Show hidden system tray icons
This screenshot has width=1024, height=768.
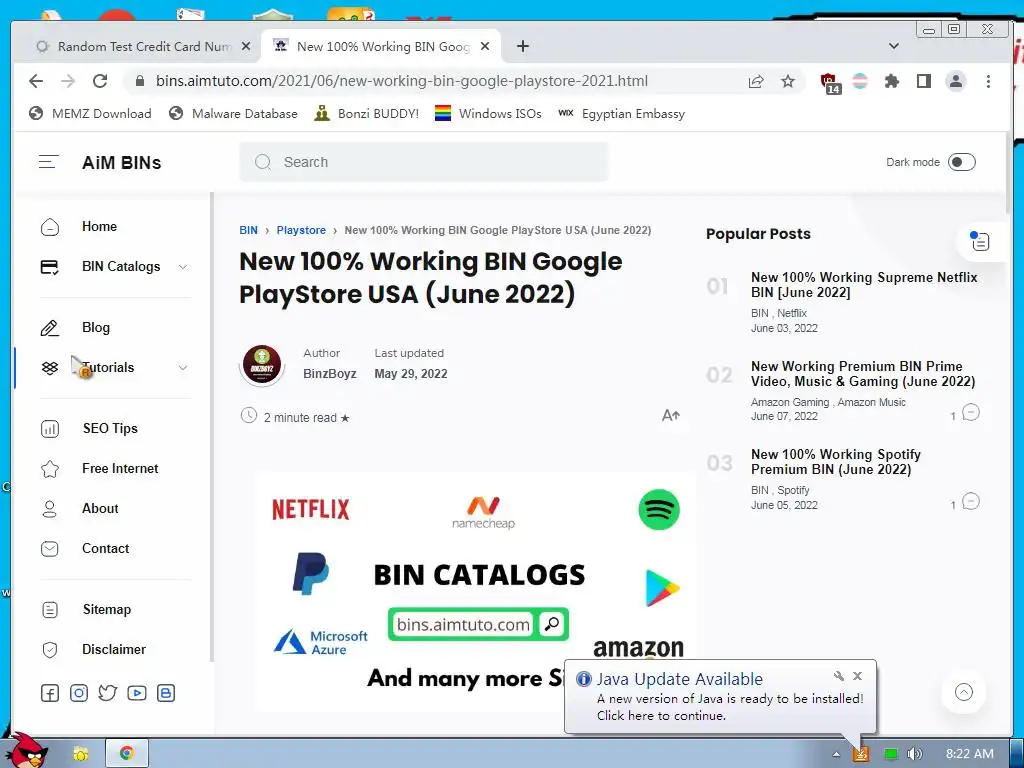(x=836, y=754)
